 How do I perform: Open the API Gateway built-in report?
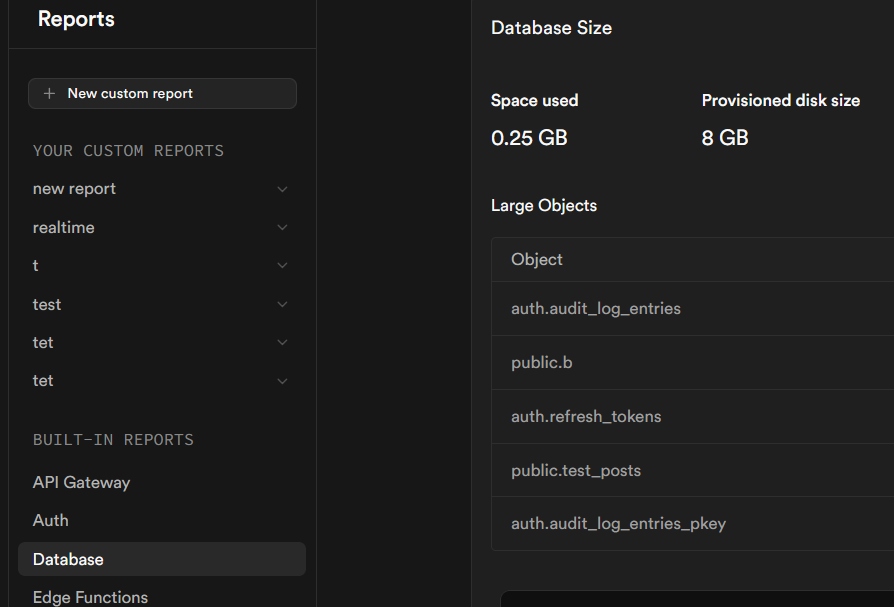tap(81, 482)
